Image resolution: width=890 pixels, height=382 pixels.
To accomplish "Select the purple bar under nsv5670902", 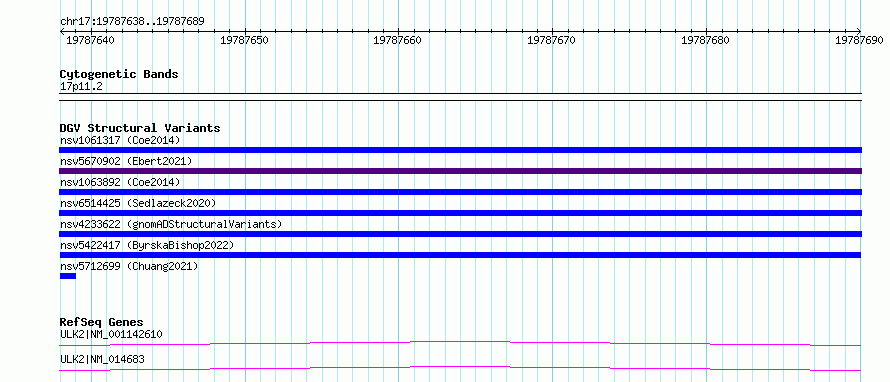I will (x=460, y=171).
